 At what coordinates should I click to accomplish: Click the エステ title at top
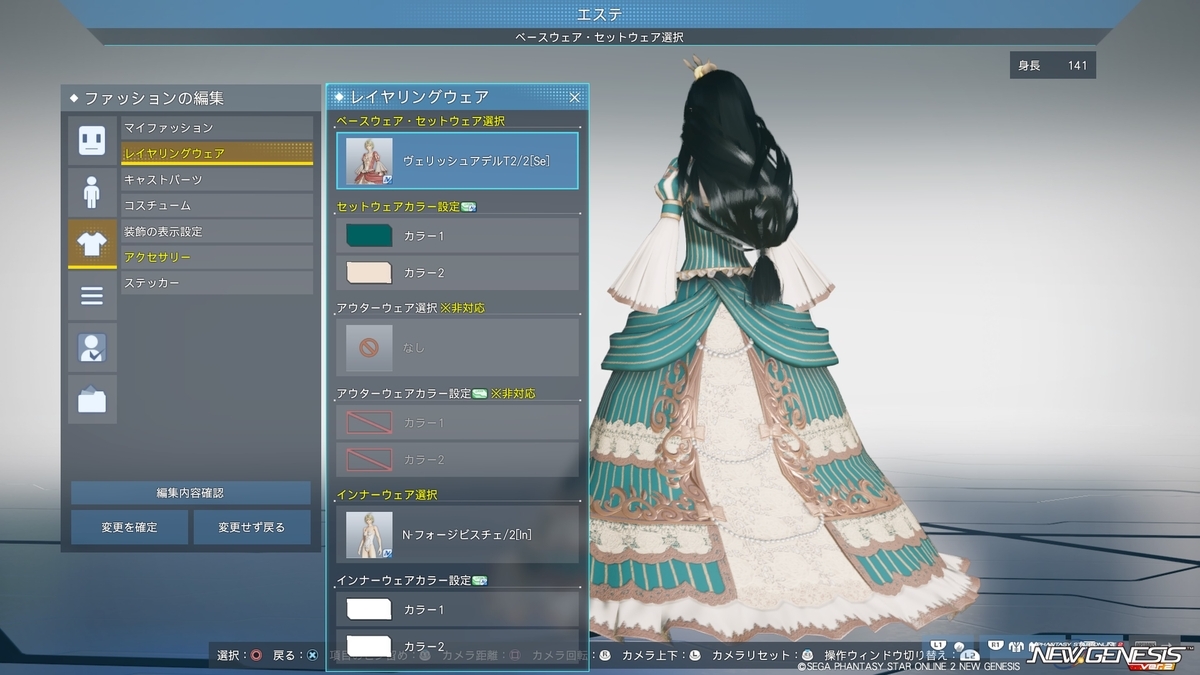[x=600, y=13]
